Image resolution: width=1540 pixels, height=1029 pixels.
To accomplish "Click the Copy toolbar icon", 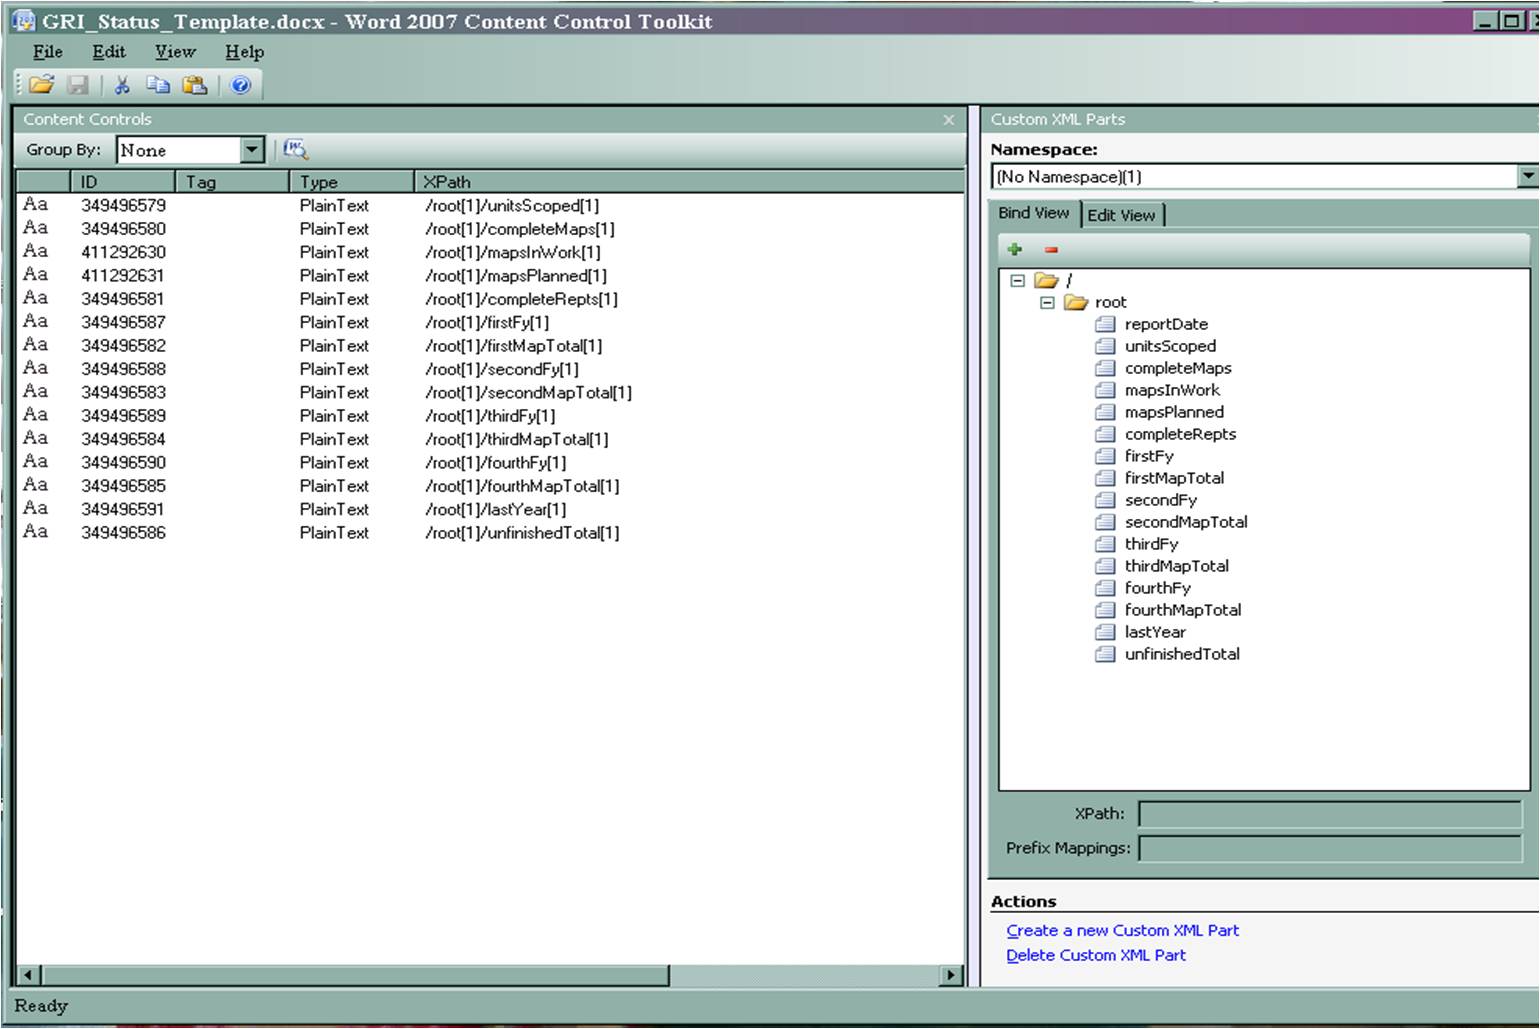I will click(x=158, y=85).
